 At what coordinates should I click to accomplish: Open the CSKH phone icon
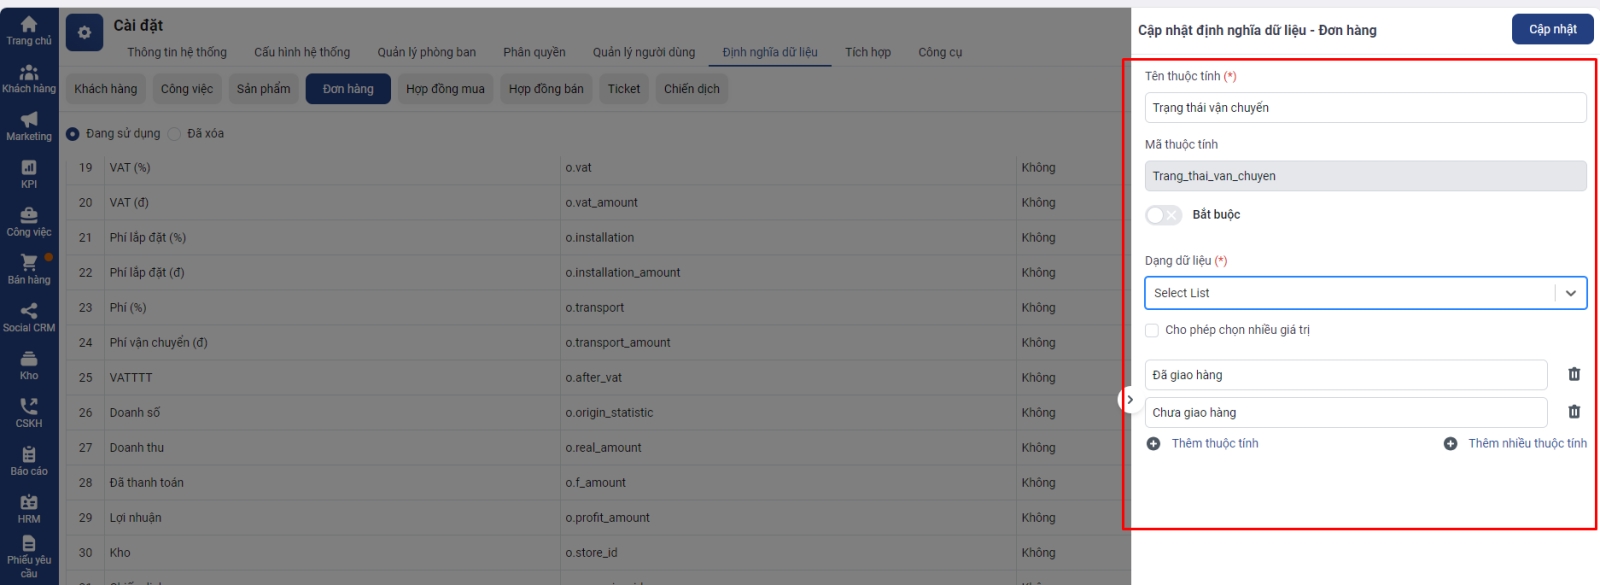pyautogui.click(x=29, y=412)
